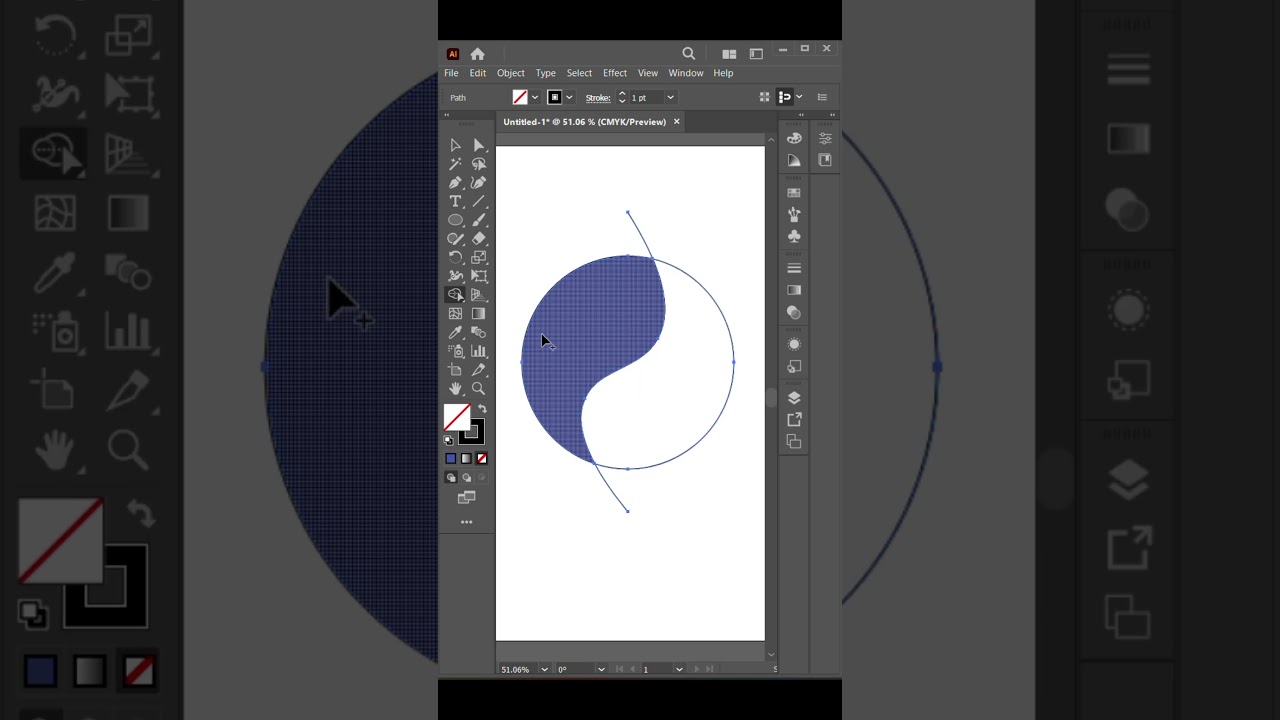Select the Column Graph tool
Viewport: 1280px width, 720px height.
479,351
